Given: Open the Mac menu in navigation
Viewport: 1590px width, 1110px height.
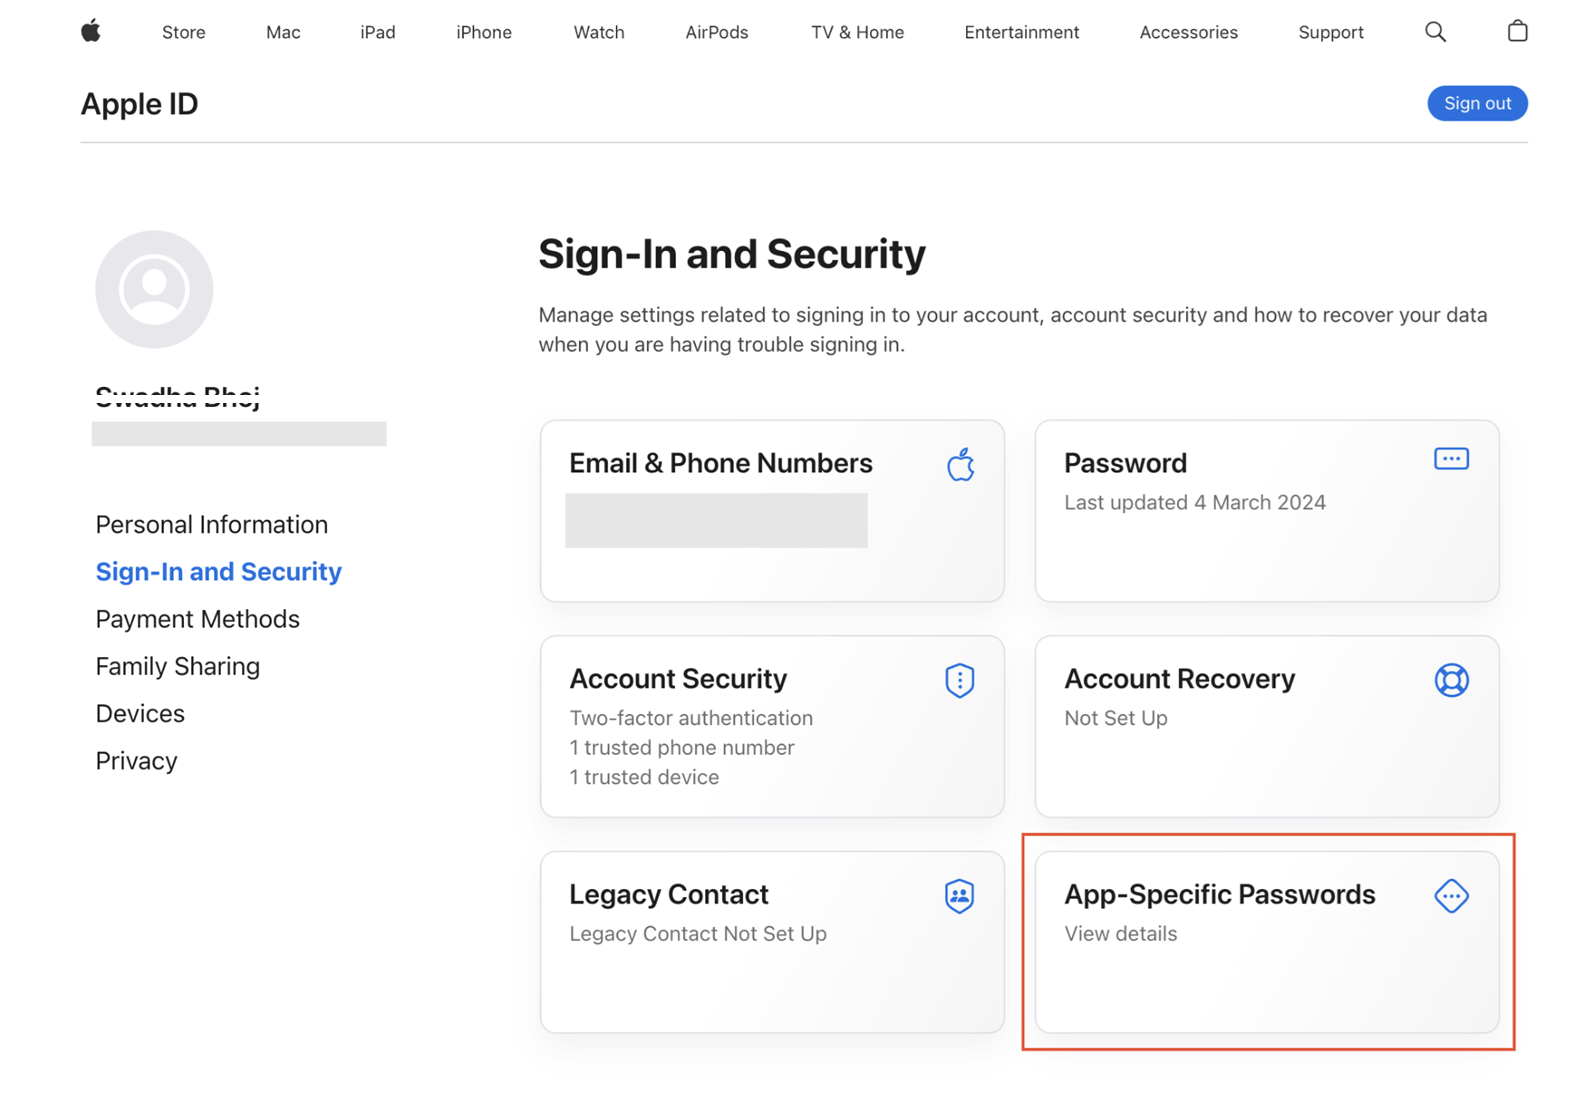Looking at the screenshot, I should (283, 32).
